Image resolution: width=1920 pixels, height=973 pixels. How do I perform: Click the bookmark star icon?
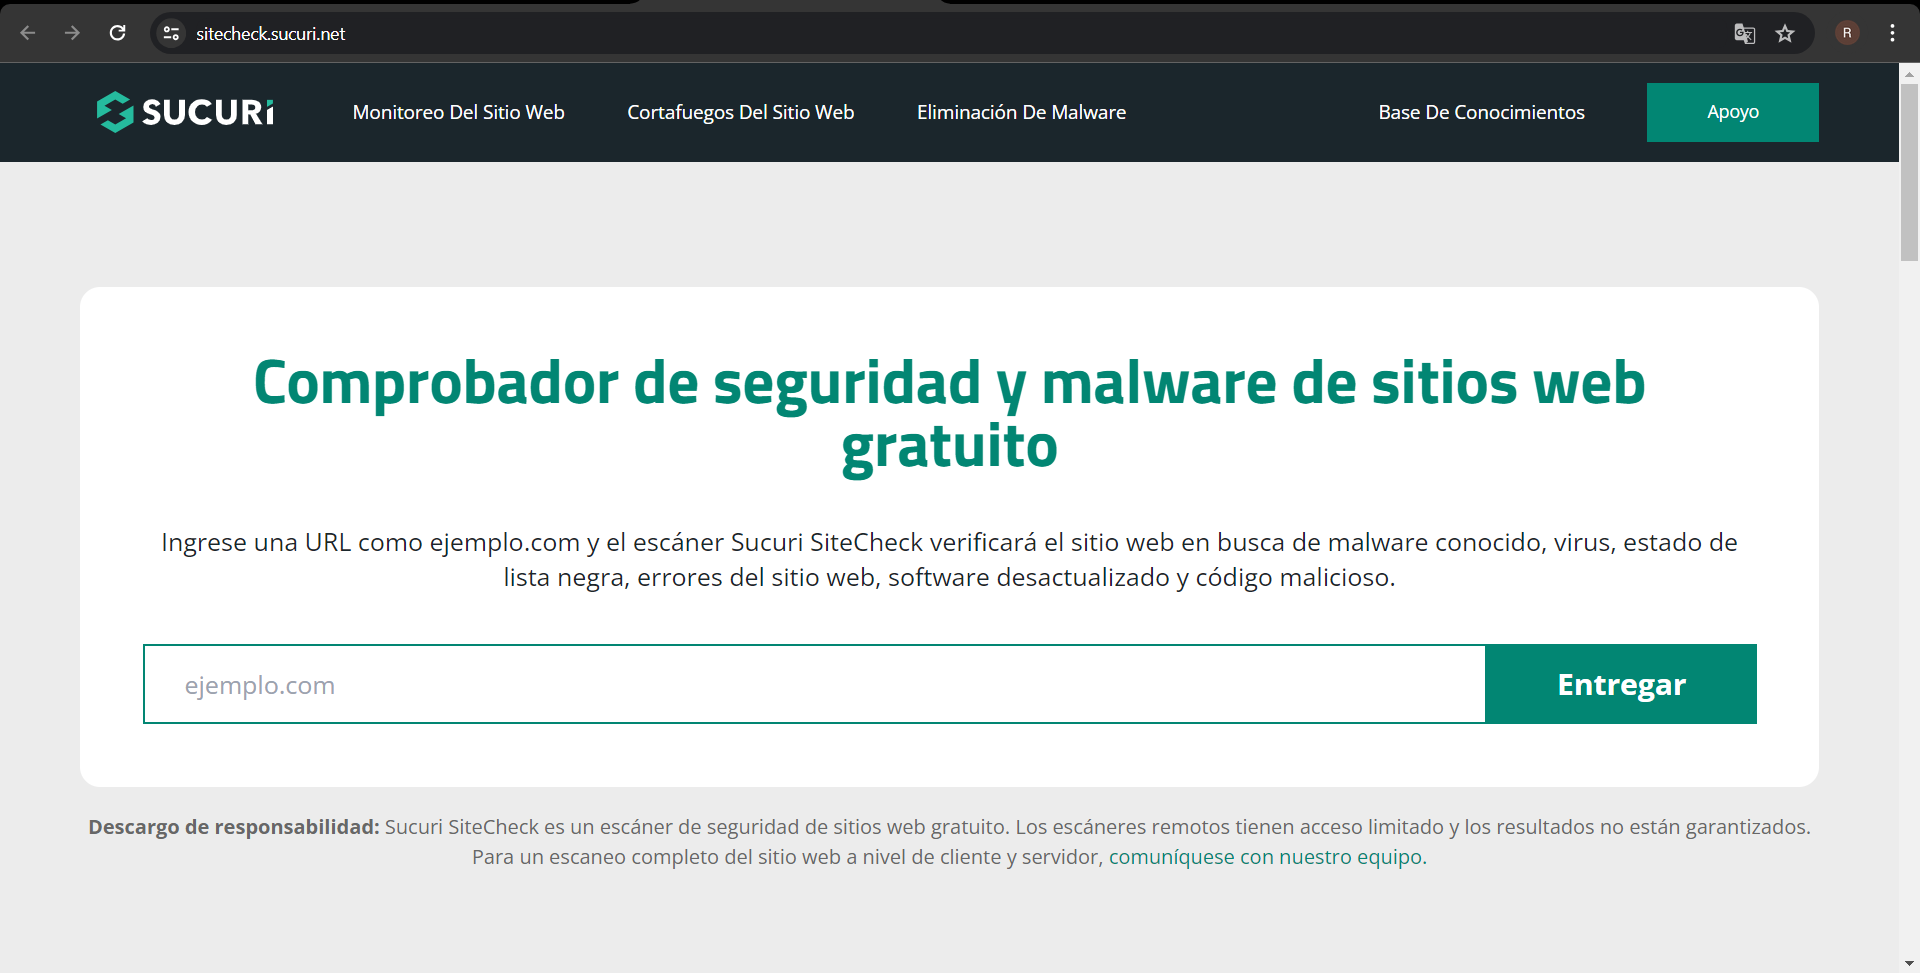1786,33
